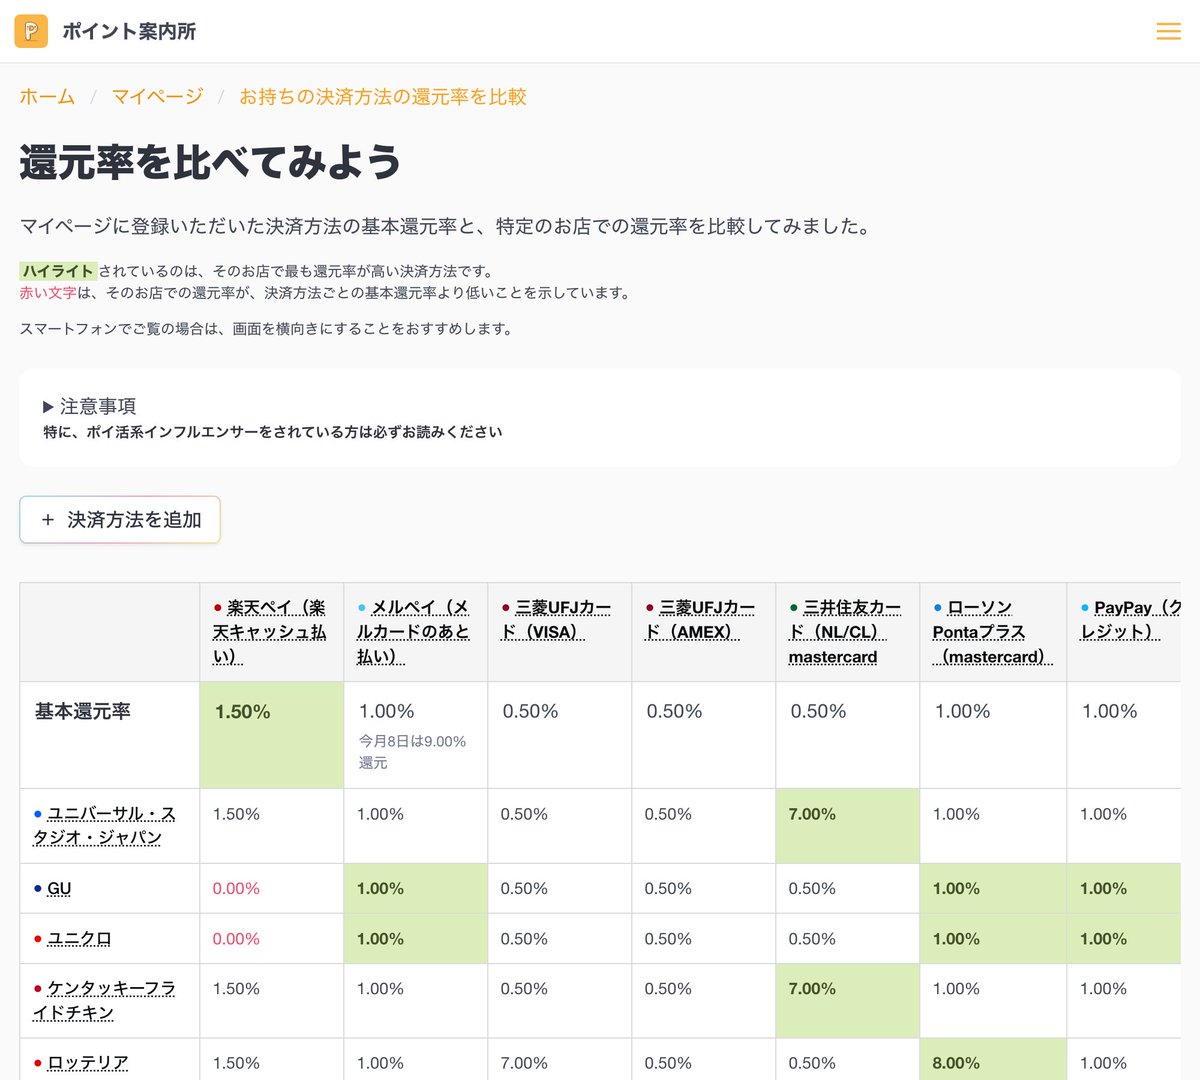Open 三井住友カード（NL/CL）mastercard header
1200x1080 pixels.
[x=845, y=632]
